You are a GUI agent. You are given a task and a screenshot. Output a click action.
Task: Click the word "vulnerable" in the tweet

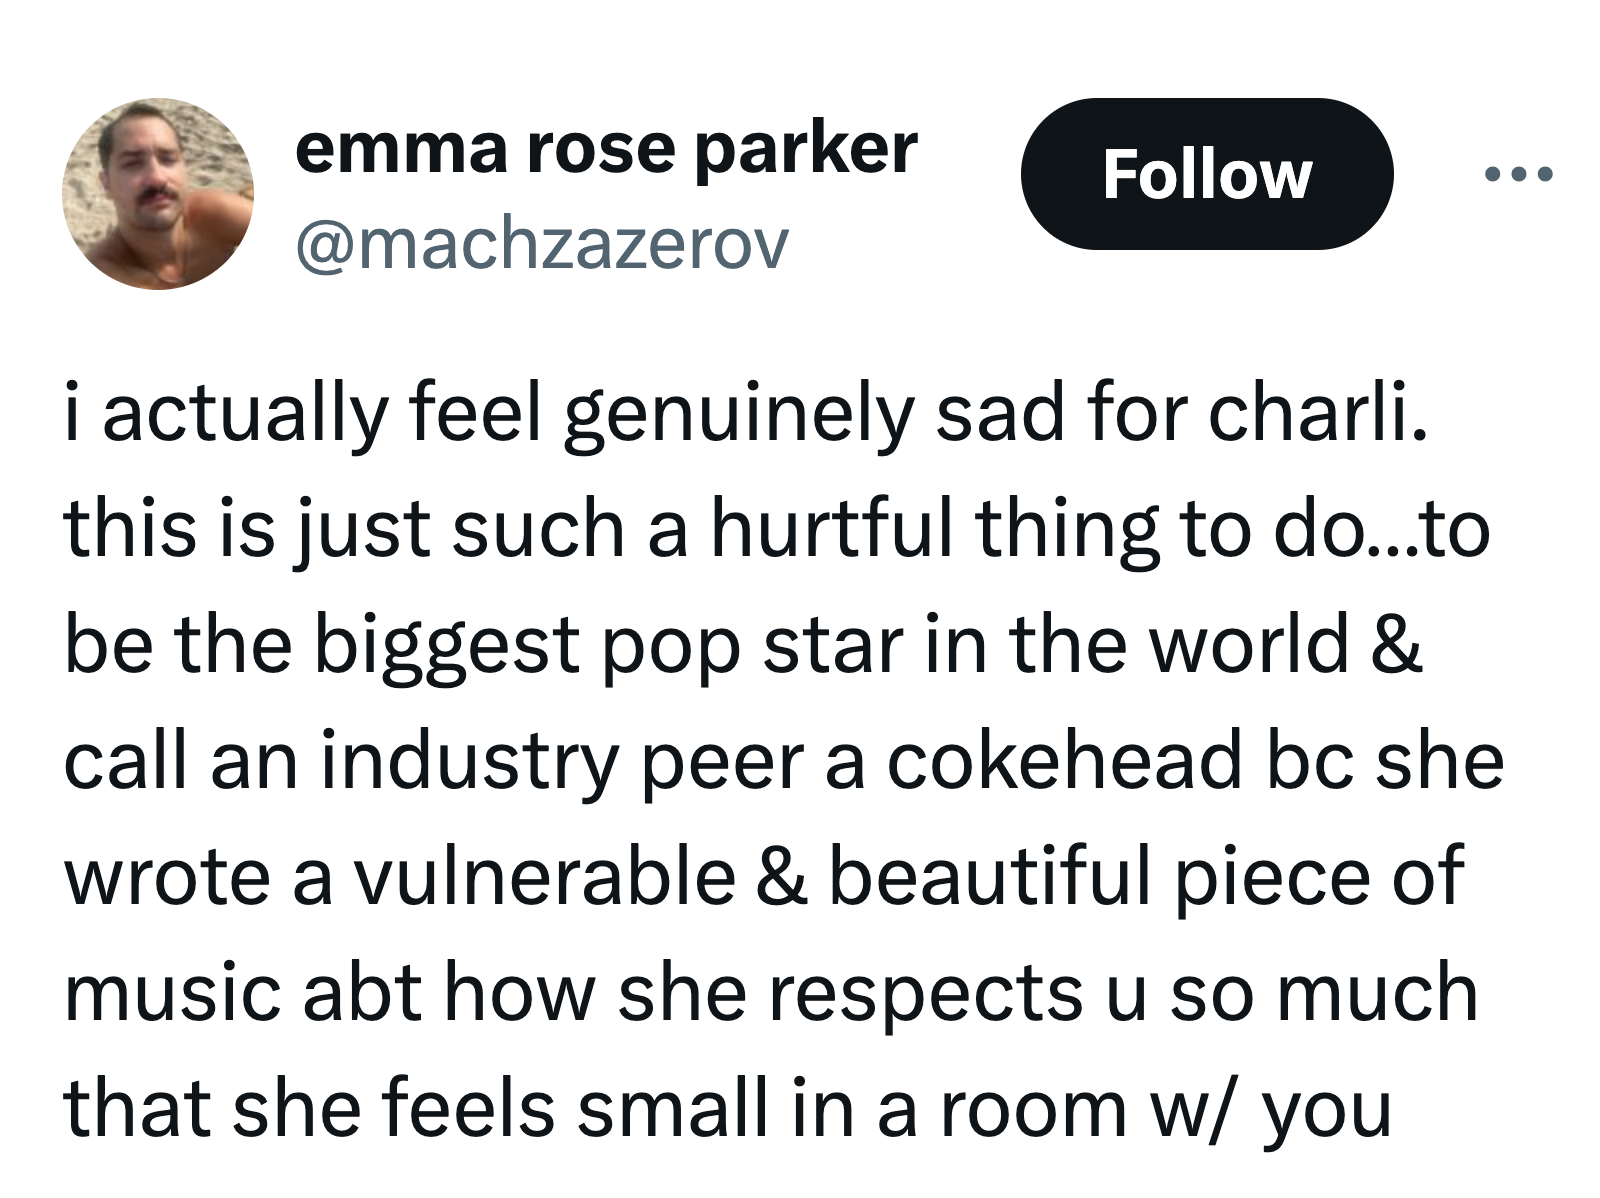(x=545, y=877)
